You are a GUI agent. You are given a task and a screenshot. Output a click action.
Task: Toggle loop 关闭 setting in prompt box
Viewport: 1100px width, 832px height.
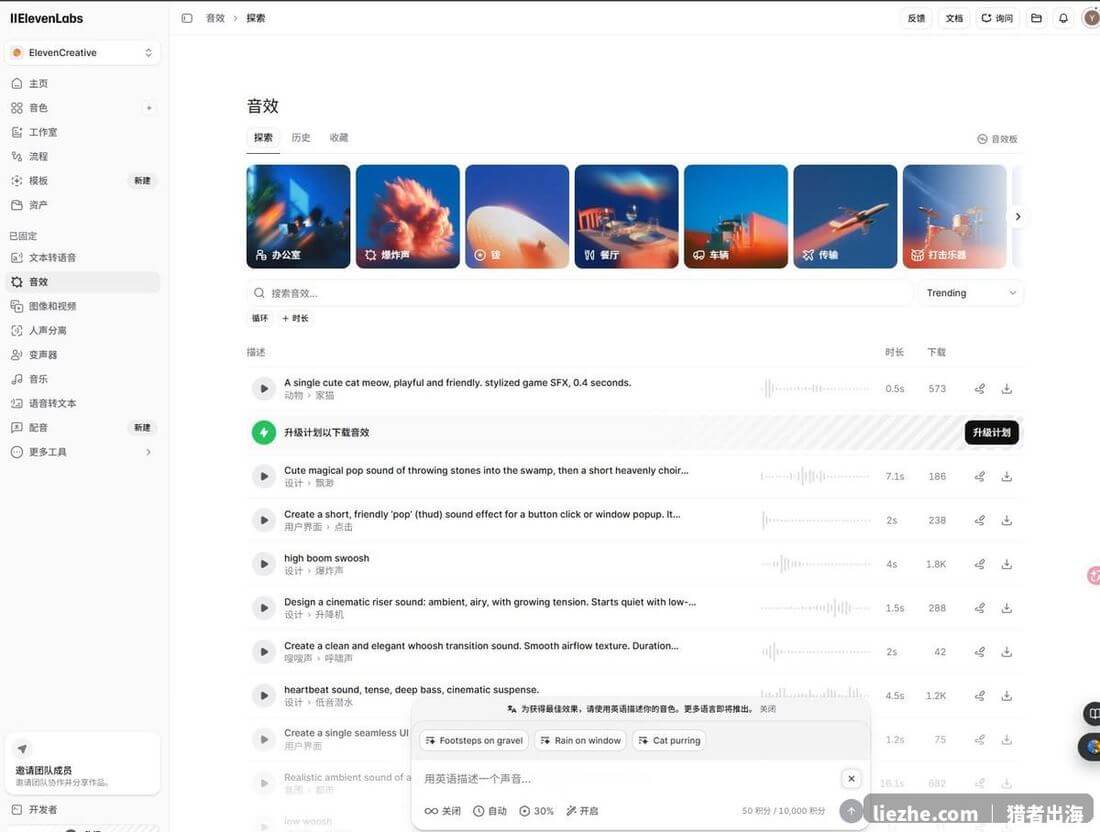pos(443,811)
